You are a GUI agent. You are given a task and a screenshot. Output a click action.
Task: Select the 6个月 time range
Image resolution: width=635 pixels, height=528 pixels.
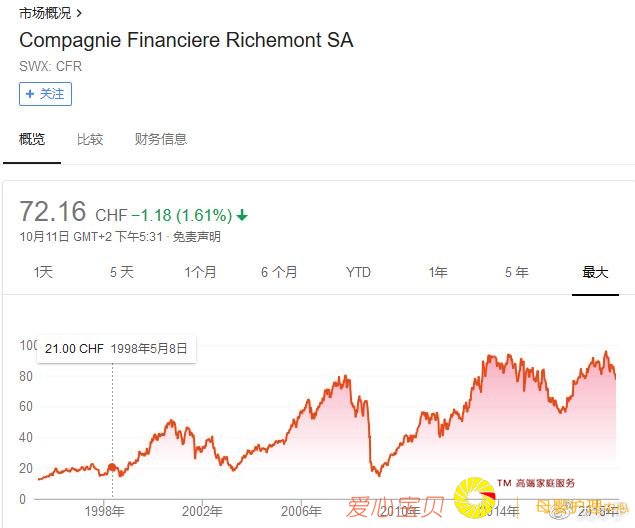coord(279,272)
